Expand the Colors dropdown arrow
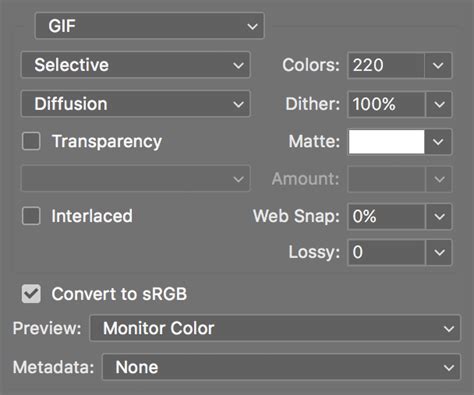The height and width of the screenshot is (395, 474). (438, 65)
